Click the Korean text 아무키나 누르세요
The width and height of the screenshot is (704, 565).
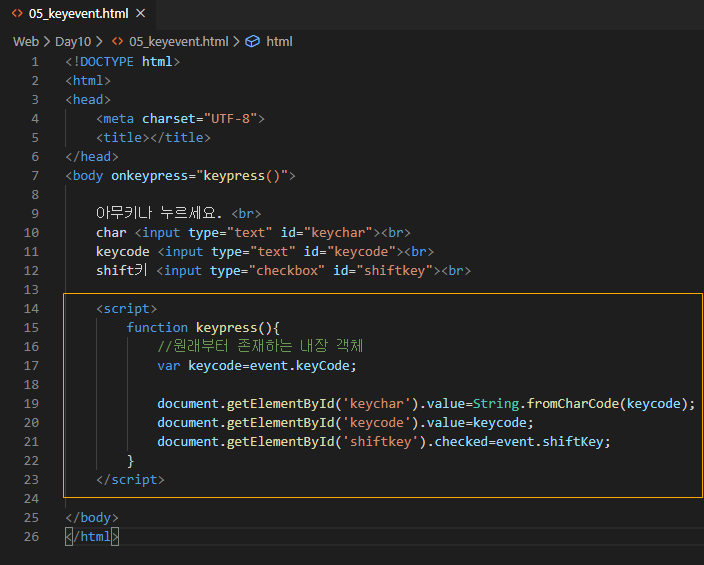point(159,213)
